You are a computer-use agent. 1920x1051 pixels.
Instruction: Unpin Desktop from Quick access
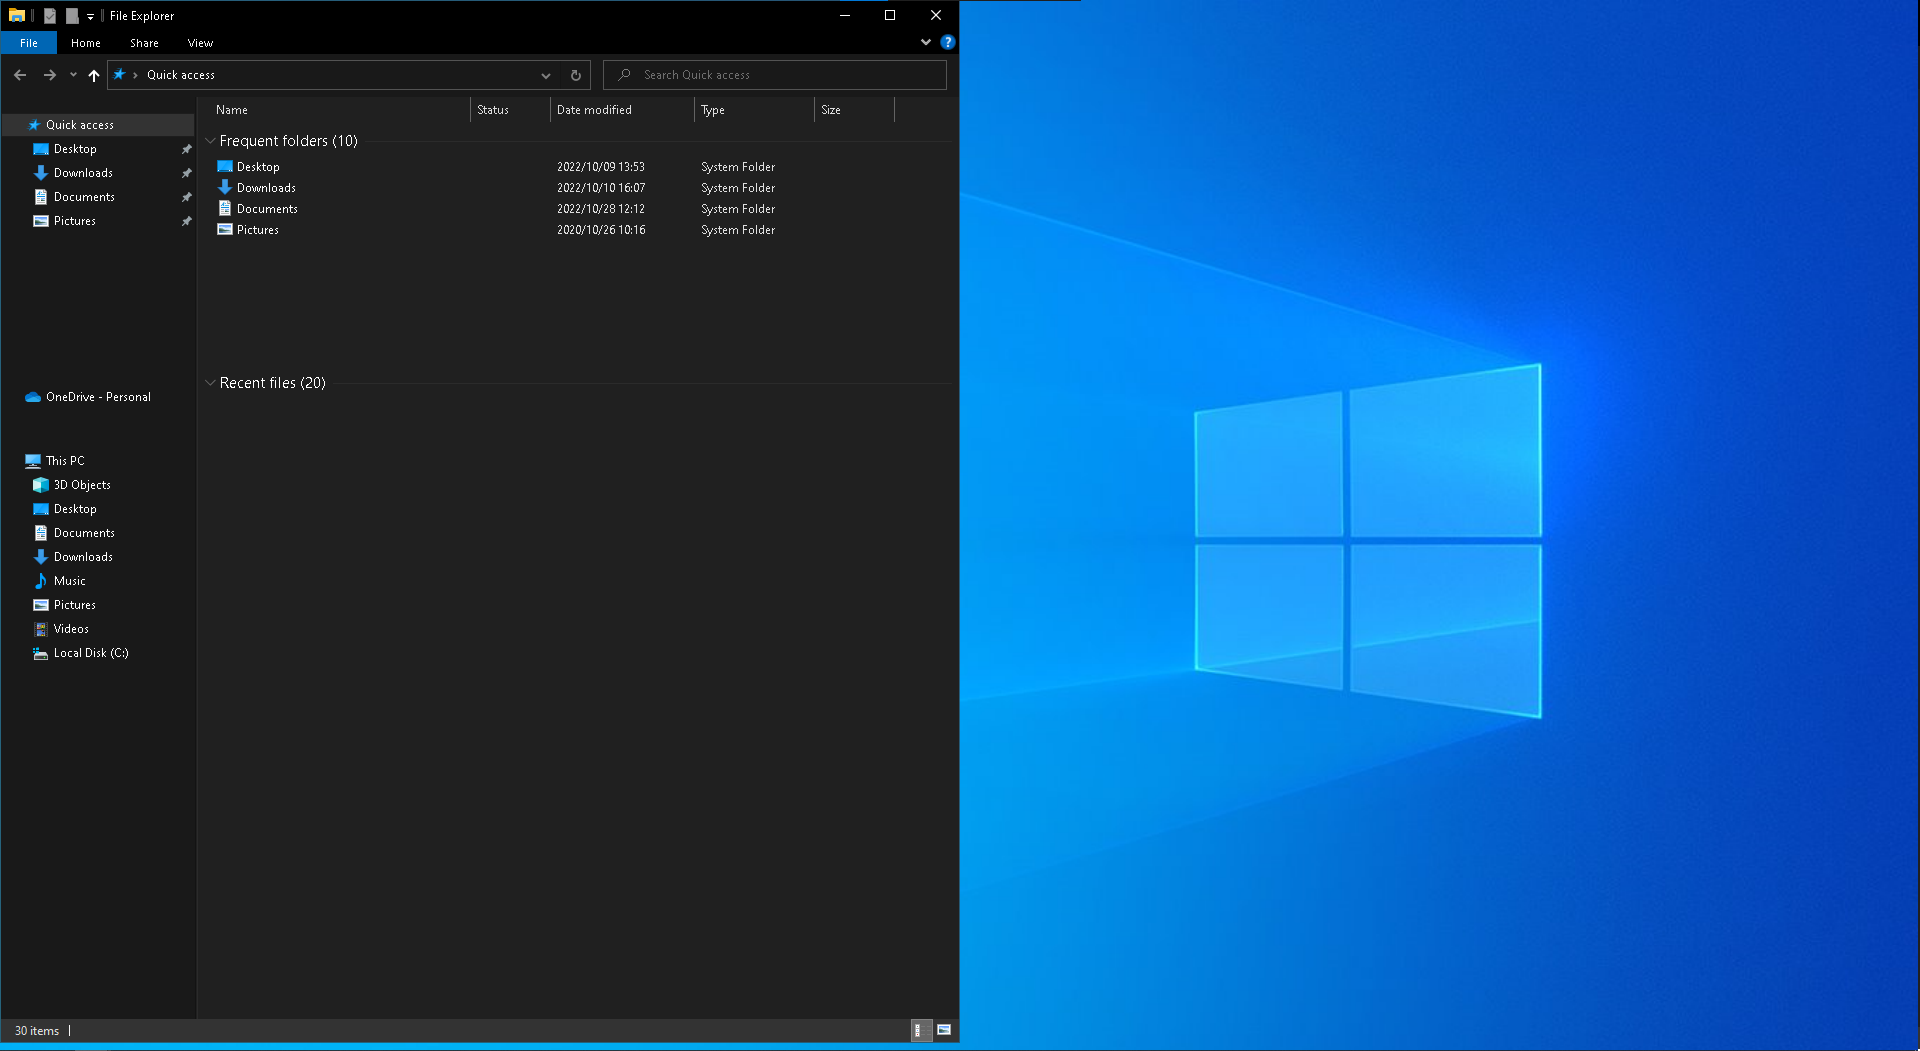pyautogui.click(x=186, y=148)
